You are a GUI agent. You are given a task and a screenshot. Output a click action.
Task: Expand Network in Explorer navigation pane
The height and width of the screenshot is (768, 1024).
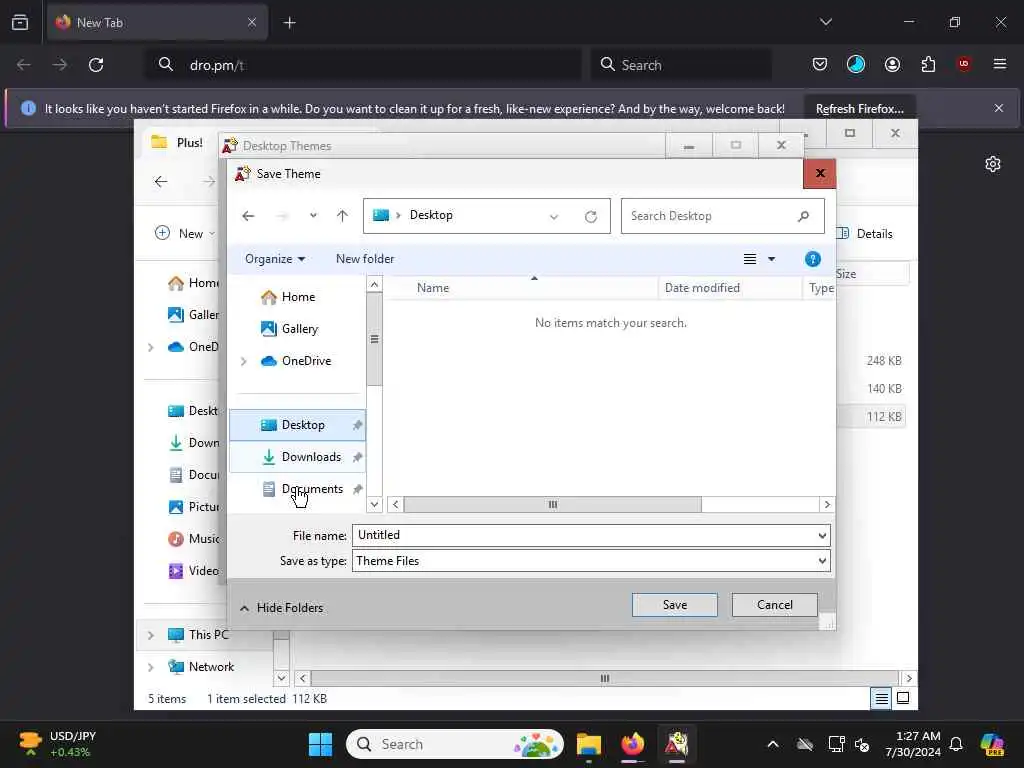[x=151, y=667]
